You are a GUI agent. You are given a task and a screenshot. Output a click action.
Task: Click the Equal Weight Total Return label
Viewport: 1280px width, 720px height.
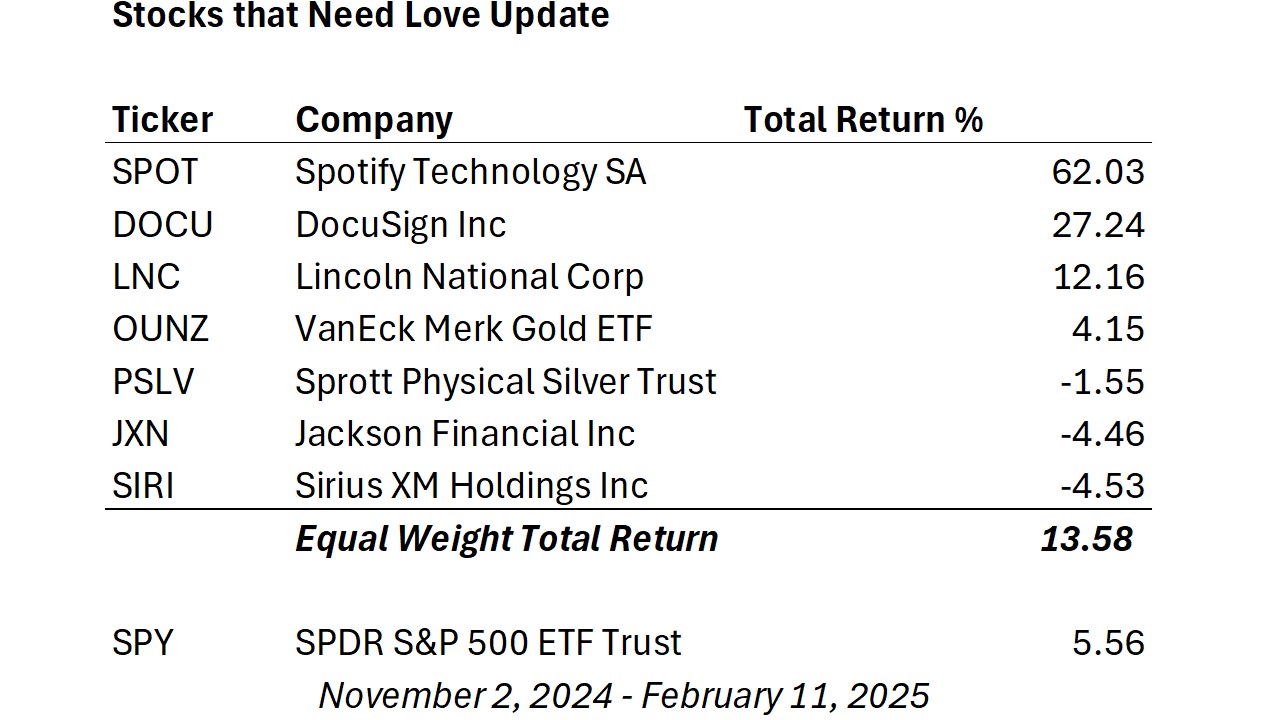pos(506,539)
